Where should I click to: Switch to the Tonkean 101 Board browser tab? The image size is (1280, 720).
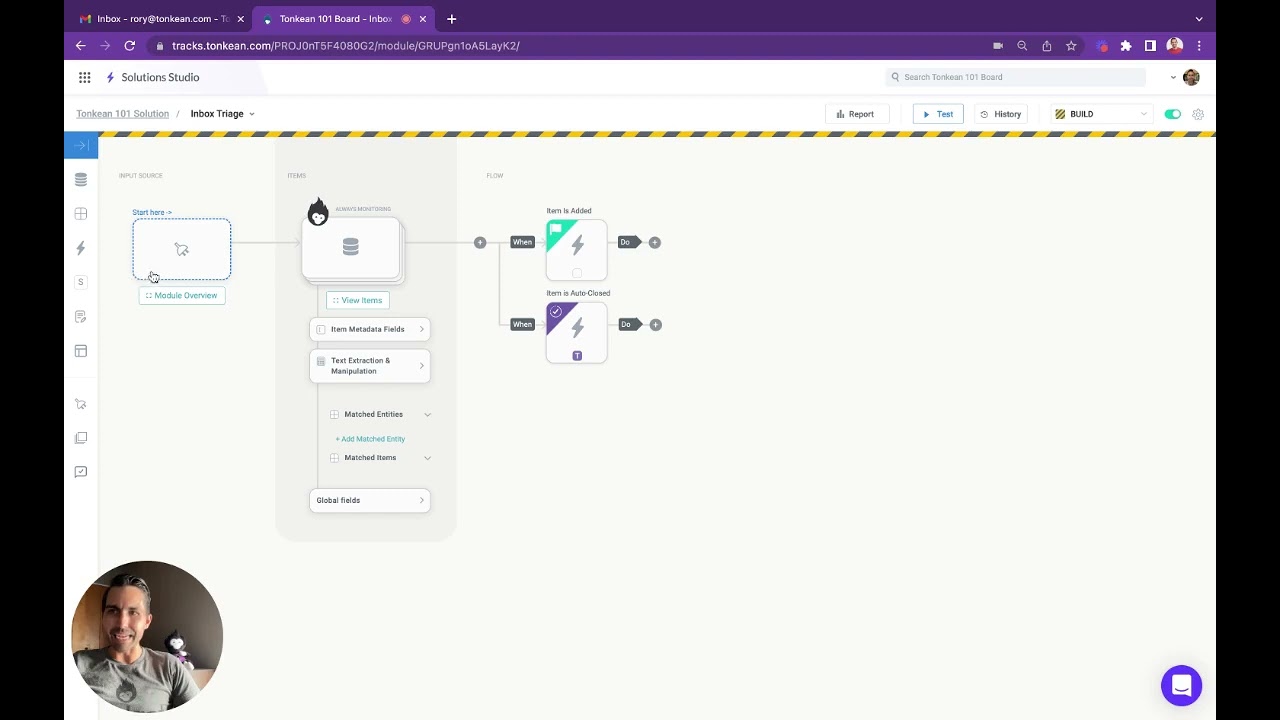click(x=344, y=18)
